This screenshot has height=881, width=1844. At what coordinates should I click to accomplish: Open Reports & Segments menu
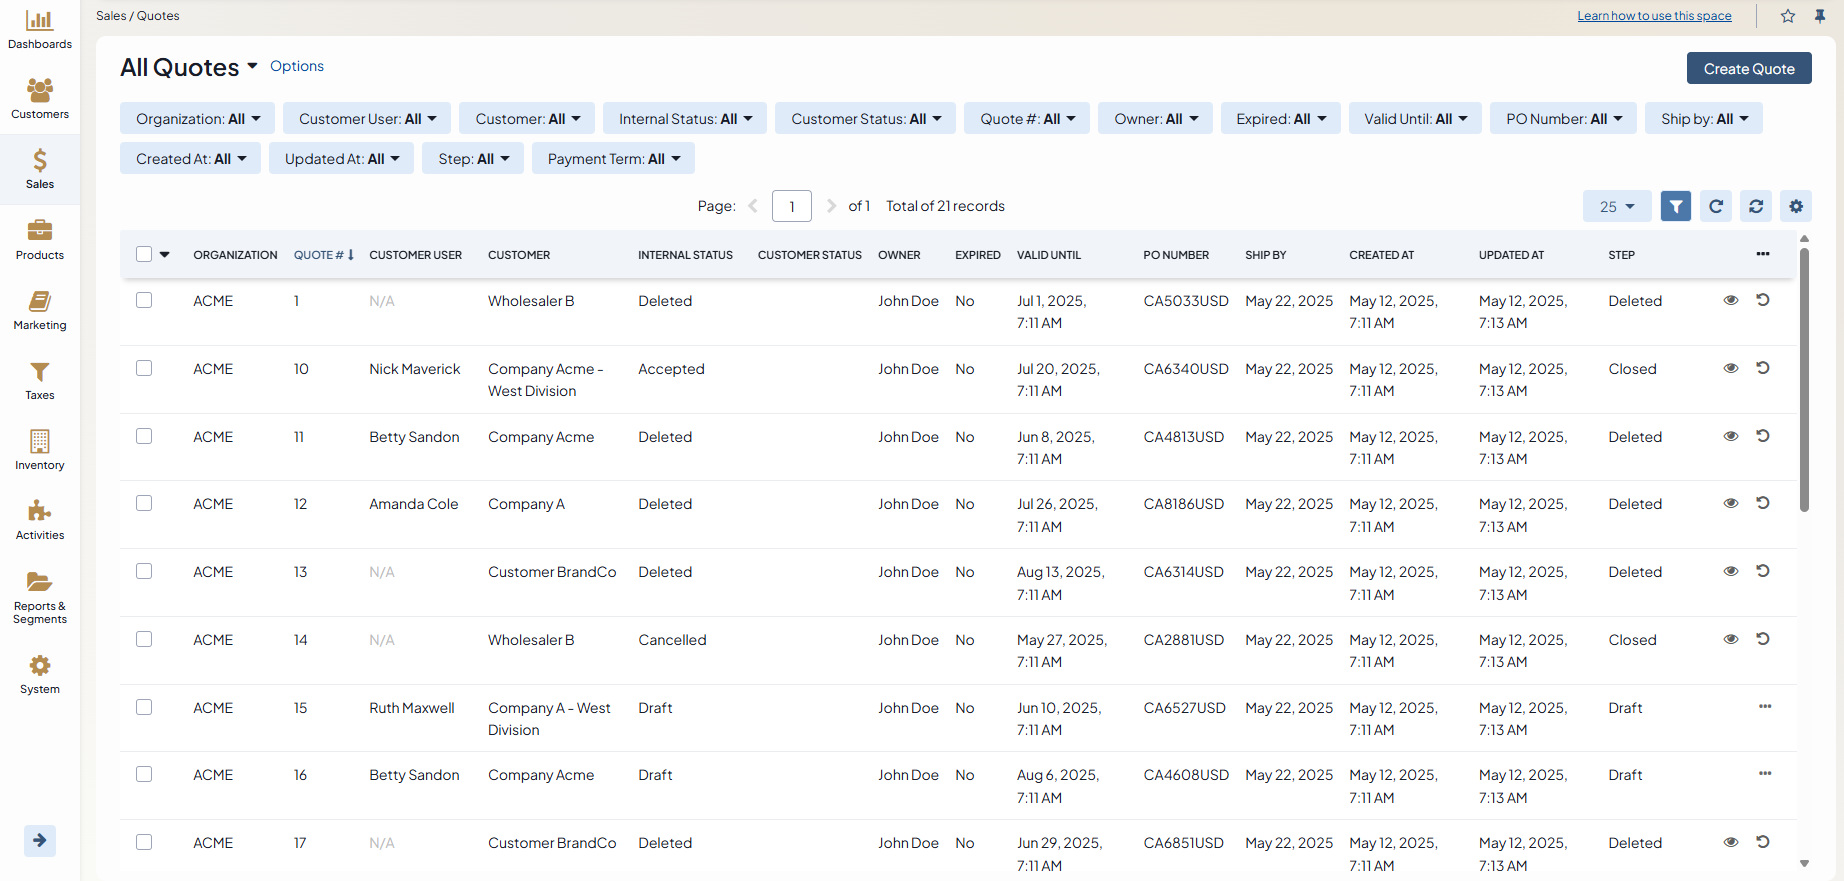click(x=40, y=597)
